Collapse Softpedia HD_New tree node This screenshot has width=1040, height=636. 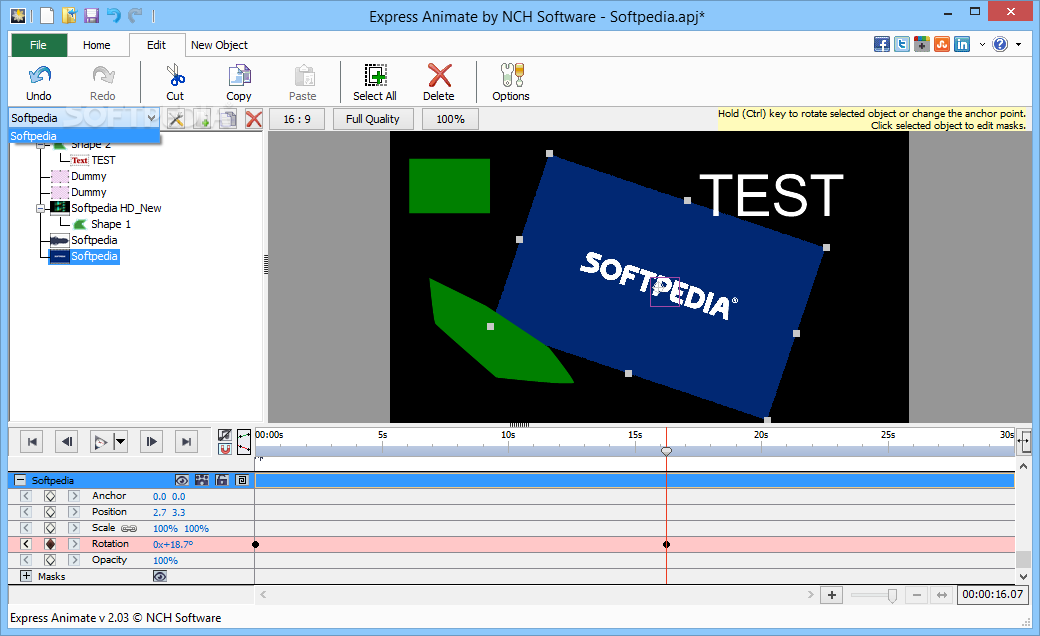point(40,208)
